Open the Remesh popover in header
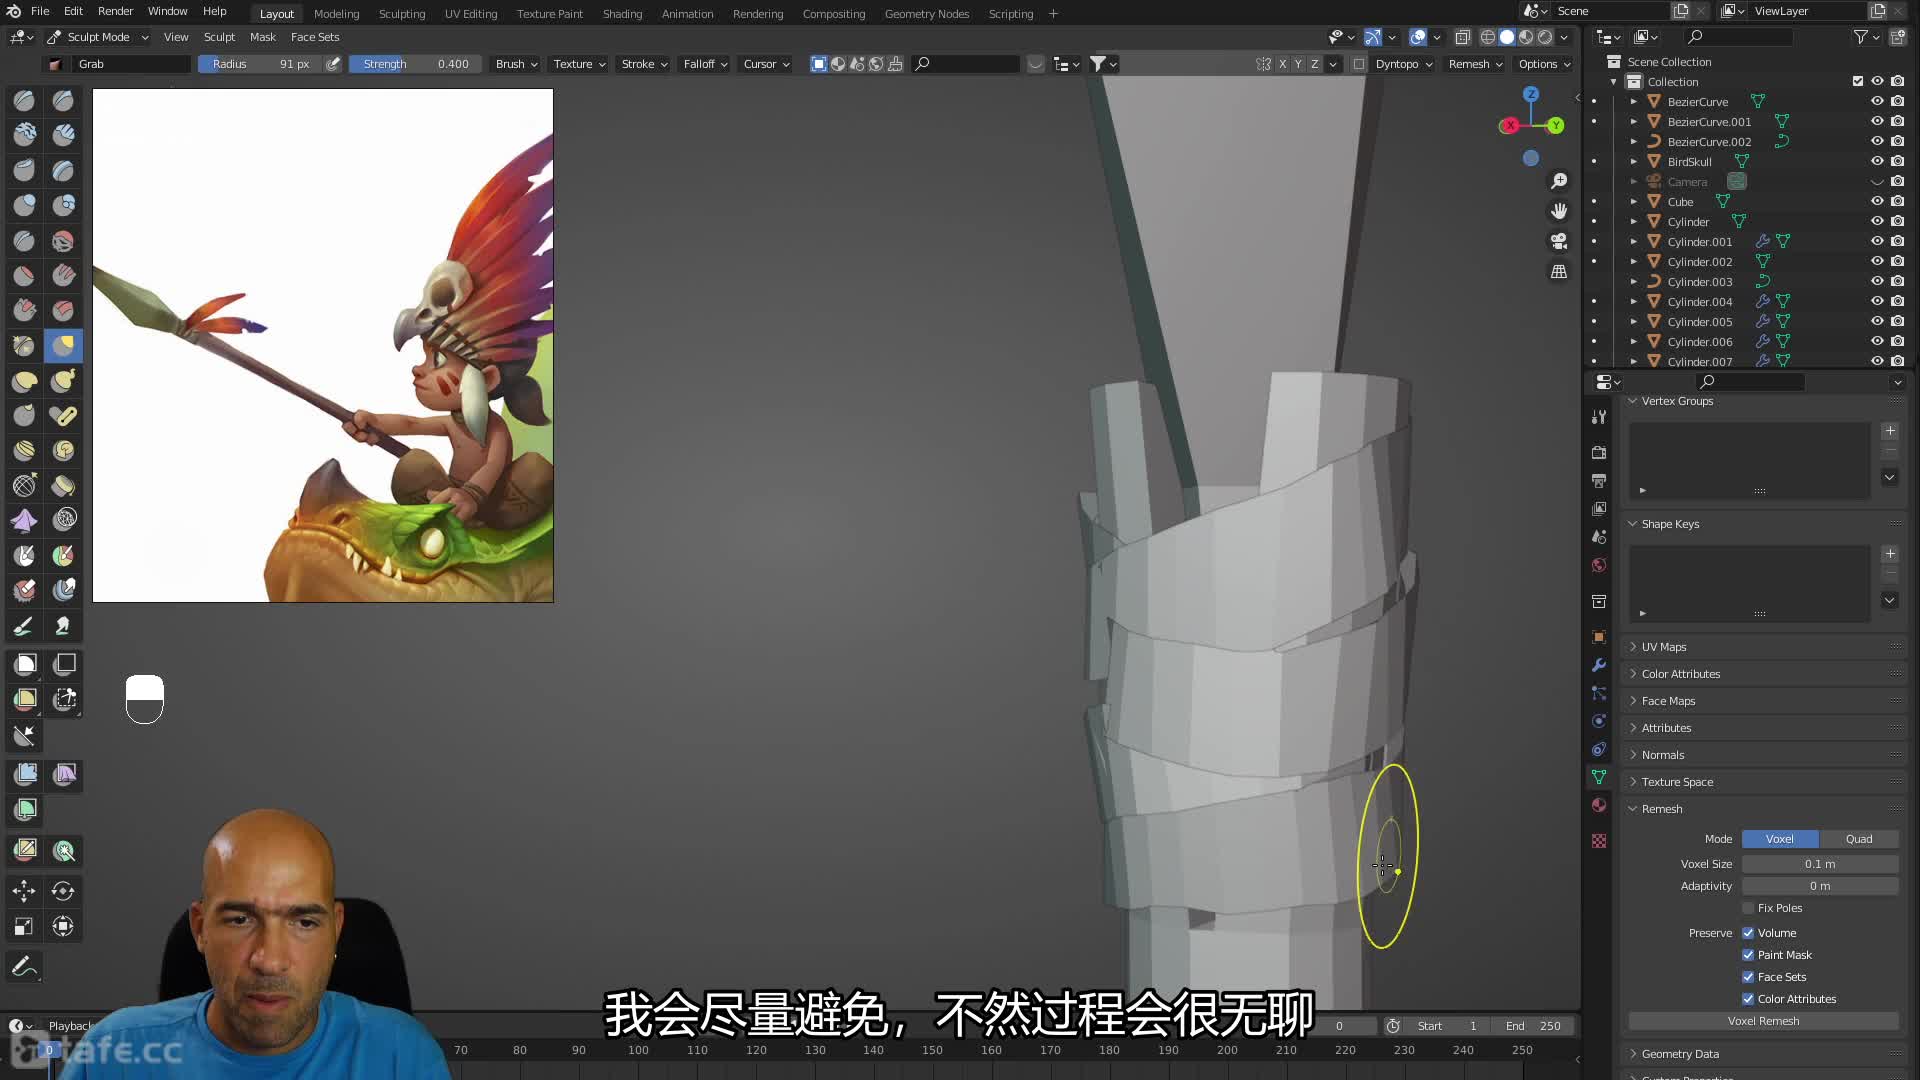Viewport: 1920px width, 1080px height. pos(1475,64)
